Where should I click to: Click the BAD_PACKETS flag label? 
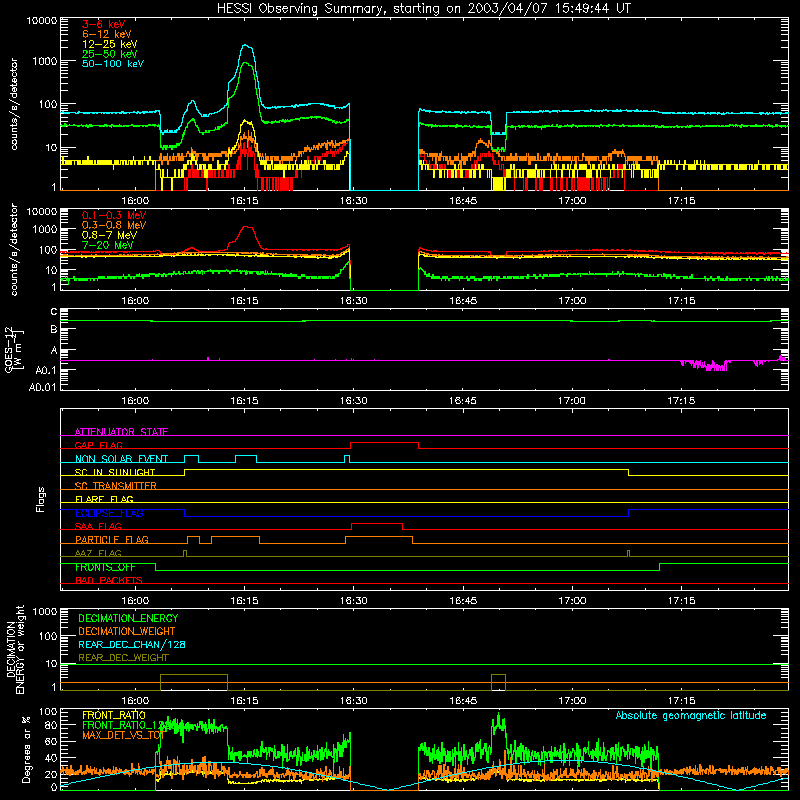tap(109, 580)
